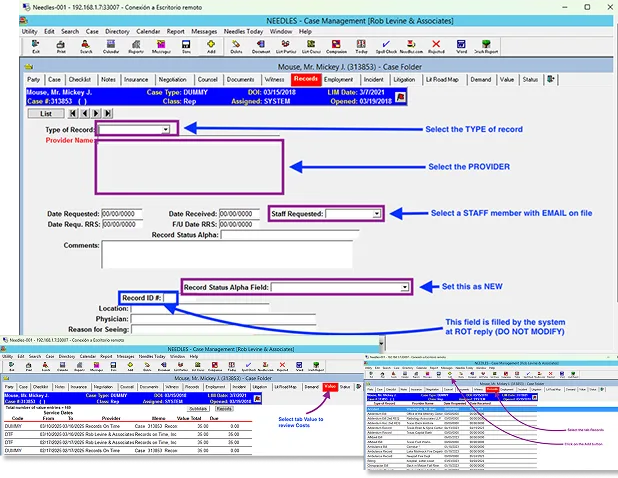Viewport: 618px width, 478px height.
Task: Click the Print toolbar icon in main window
Action: (61, 46)
